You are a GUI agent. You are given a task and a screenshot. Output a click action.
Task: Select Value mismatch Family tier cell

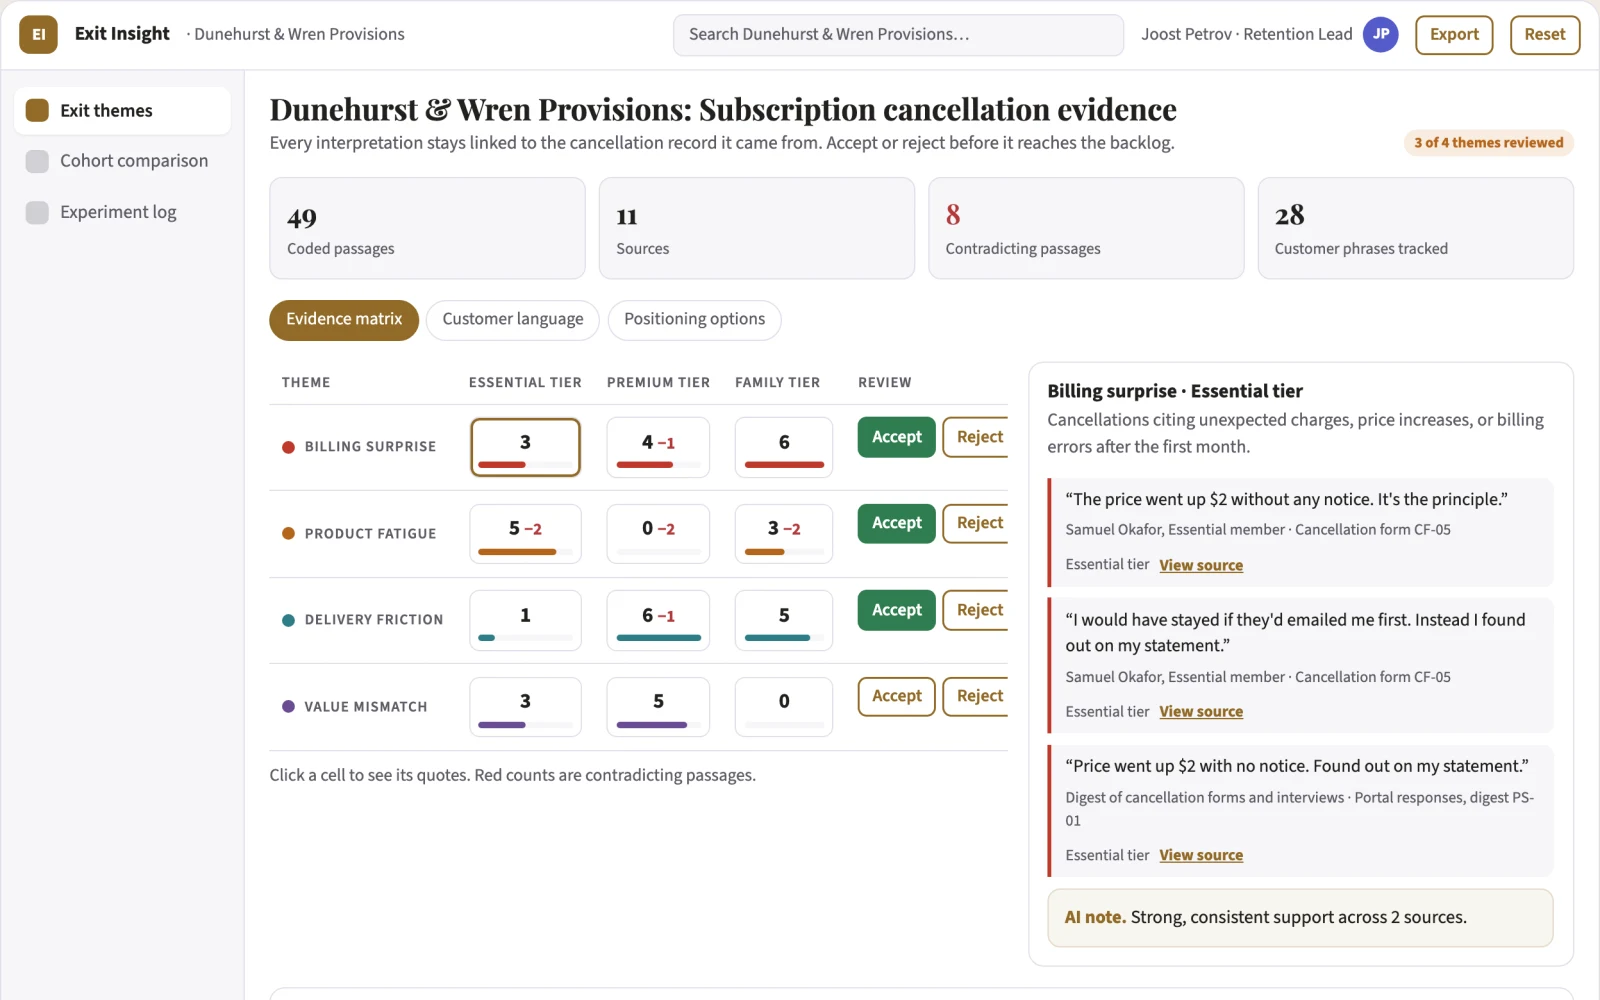784,707
